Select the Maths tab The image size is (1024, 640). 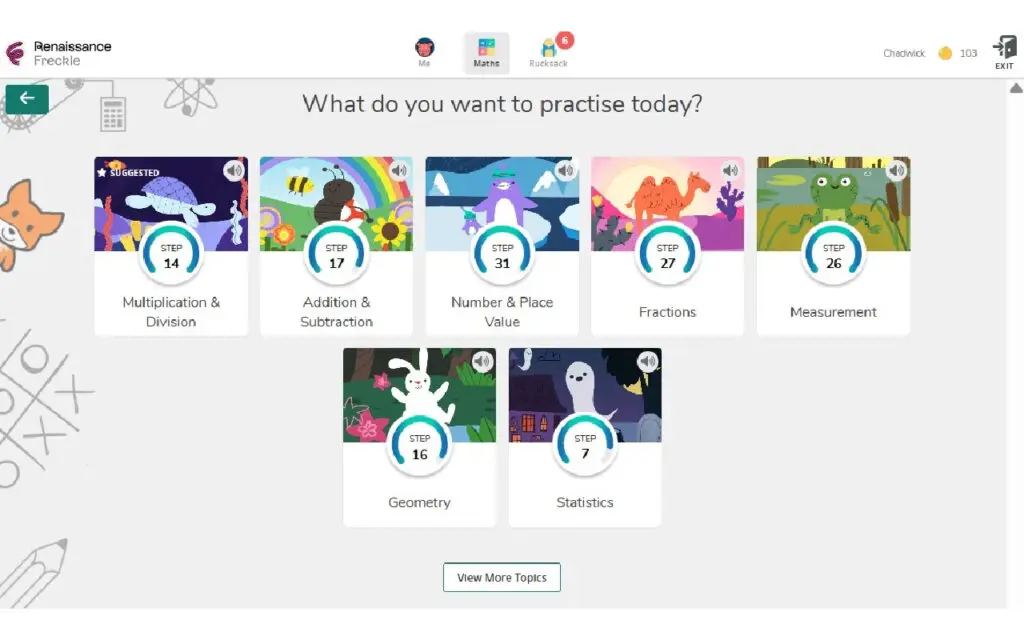(487, 52)
